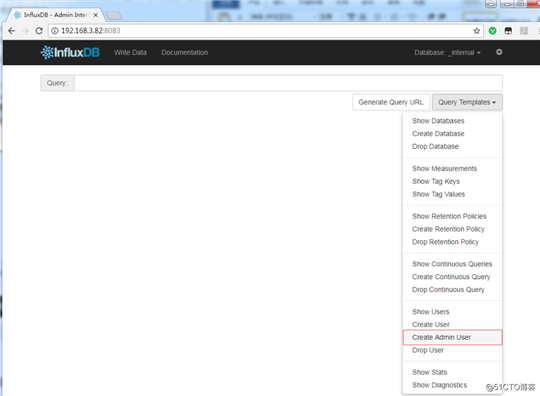Pick Drop Retention Policy entry
The height and width of the screenshot is (396, 540).
point(445,242)
